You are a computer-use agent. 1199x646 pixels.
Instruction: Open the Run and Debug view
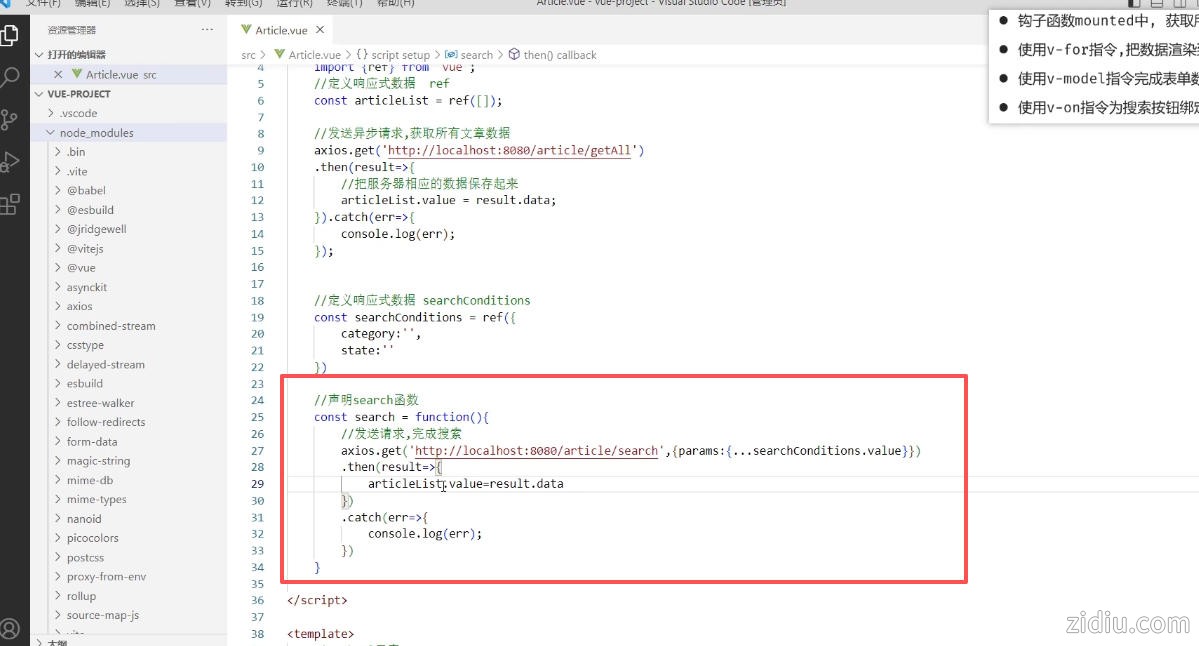click(x=10, y=162)
